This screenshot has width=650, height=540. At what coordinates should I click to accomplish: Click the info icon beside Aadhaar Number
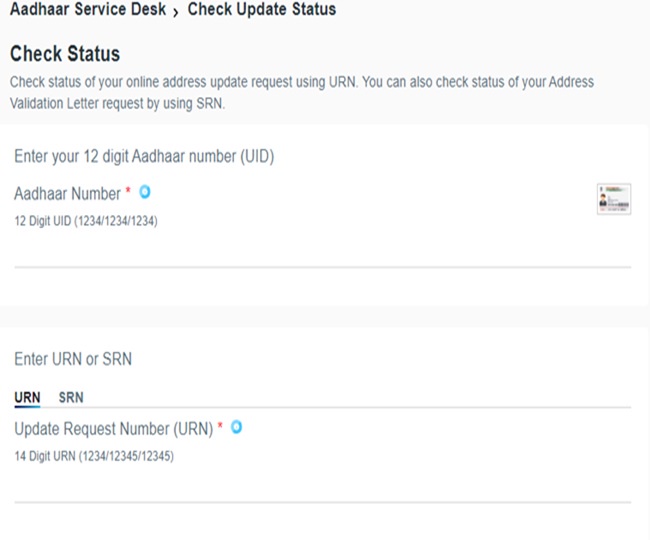click(145, 191)
